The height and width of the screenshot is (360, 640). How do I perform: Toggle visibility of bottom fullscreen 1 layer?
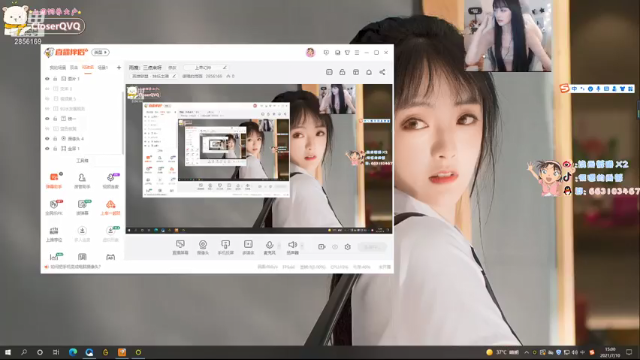coord(47,149)
